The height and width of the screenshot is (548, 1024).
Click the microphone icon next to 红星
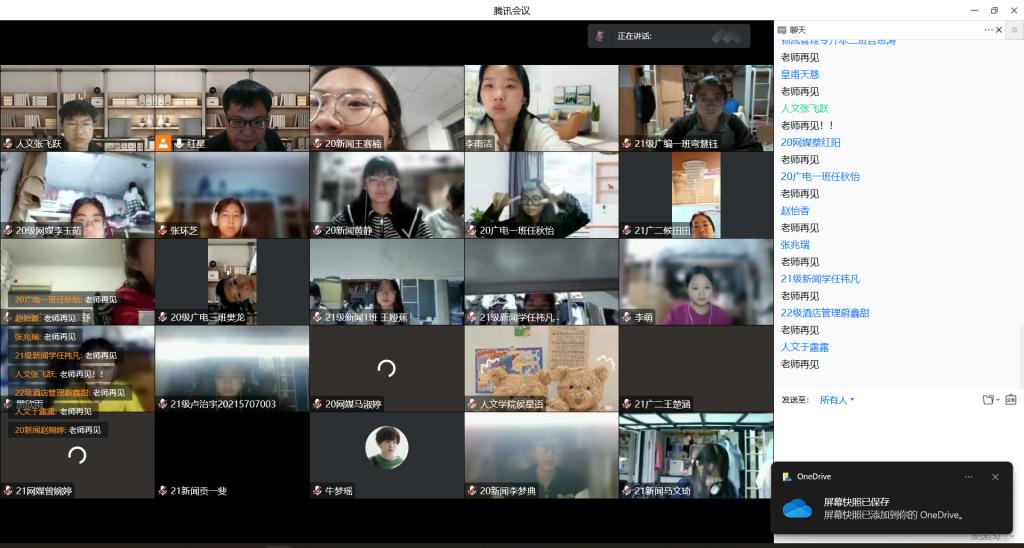[x=178, y=143]
